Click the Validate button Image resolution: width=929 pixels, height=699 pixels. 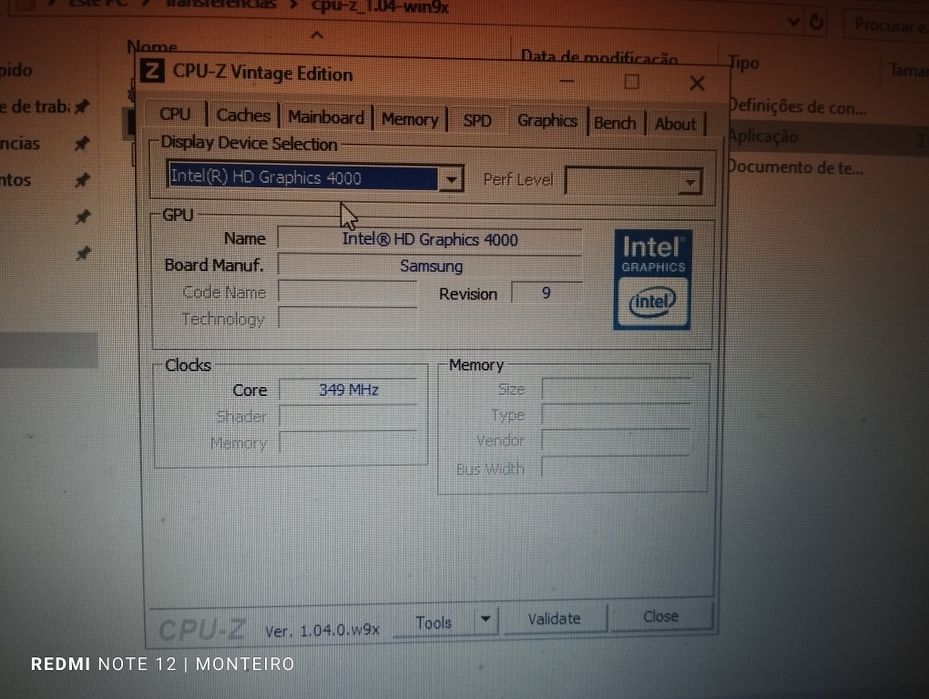[x=555, y=618]
